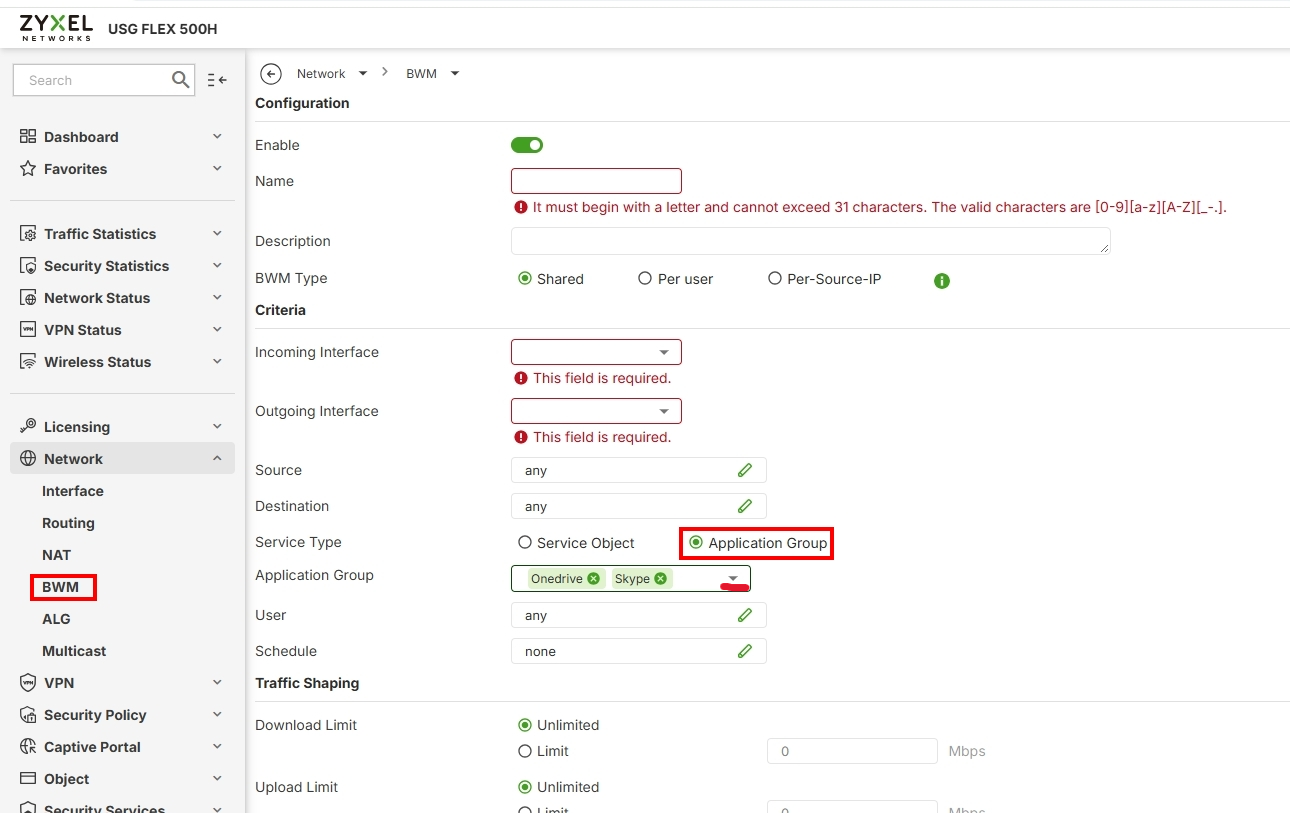Click the sidebar Search box
The height and width of the screenshot is (813, 1290).
(103, 80)
